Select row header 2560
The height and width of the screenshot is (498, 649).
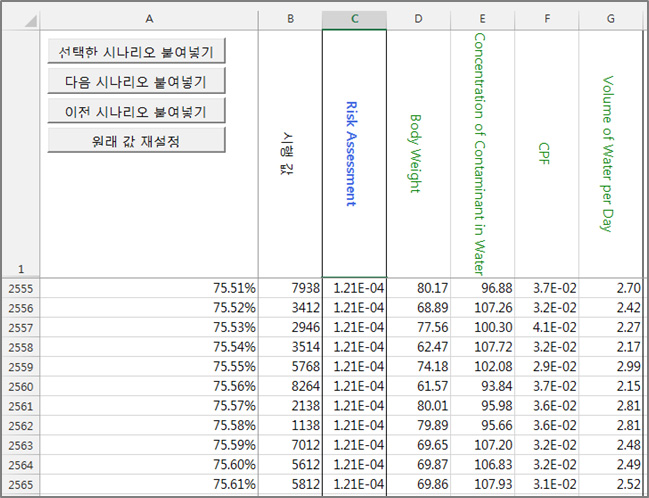pyautogui.click(x=21, y=386)
